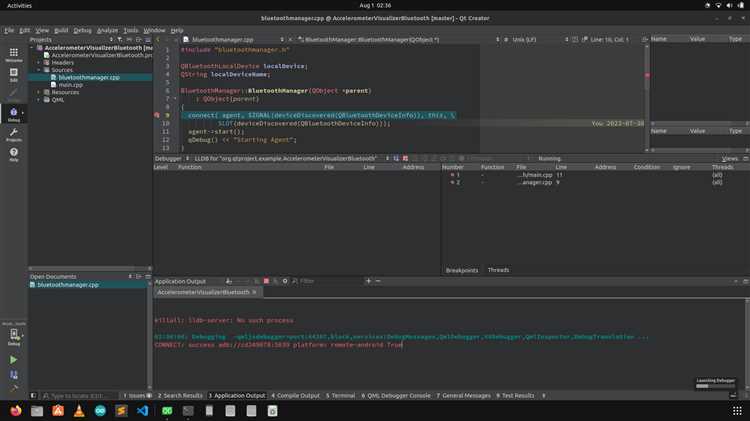The image size is (750, 421).
Task: Open editor file dropdown bluetoothmanager.cpp
Action: pos(233,40)
